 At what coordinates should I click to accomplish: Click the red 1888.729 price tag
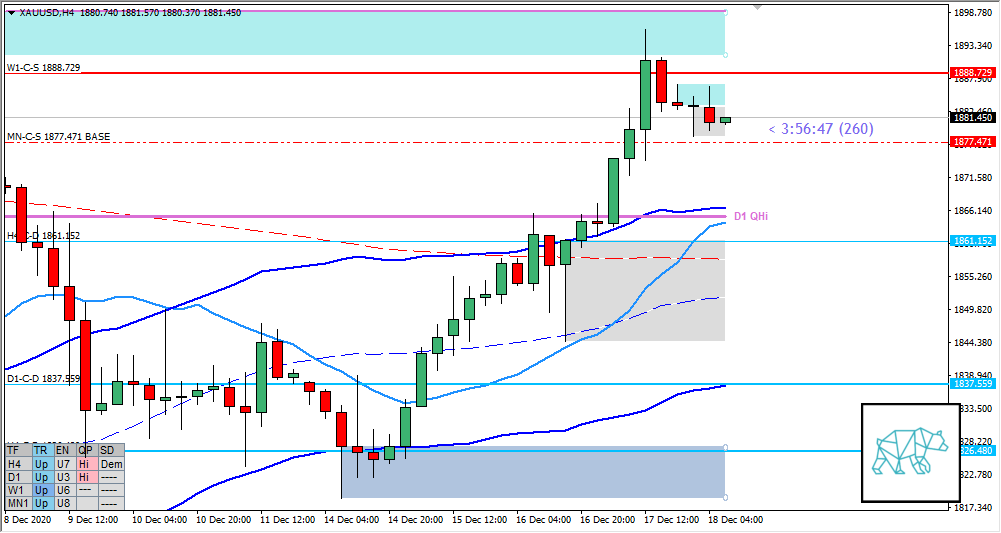[972, 73]
